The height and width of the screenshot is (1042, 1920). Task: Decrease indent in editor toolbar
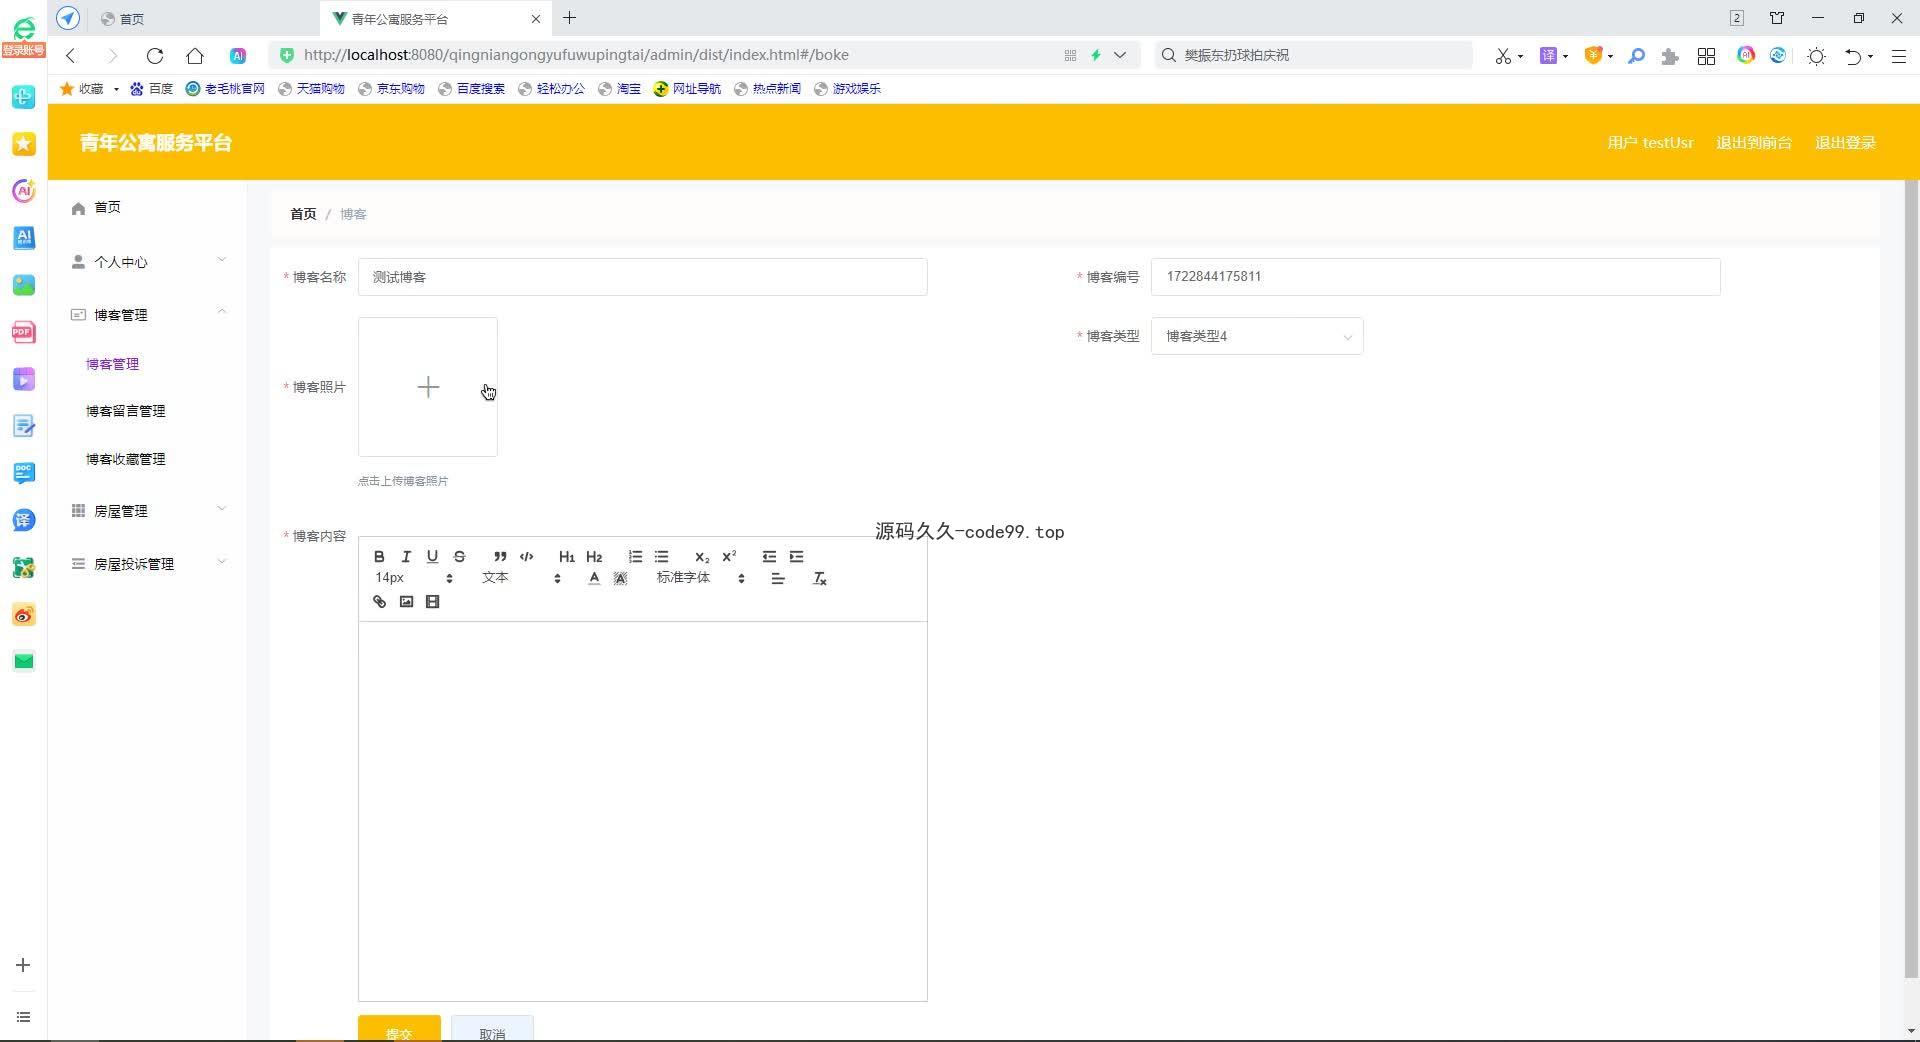click(x=769, y=557)
